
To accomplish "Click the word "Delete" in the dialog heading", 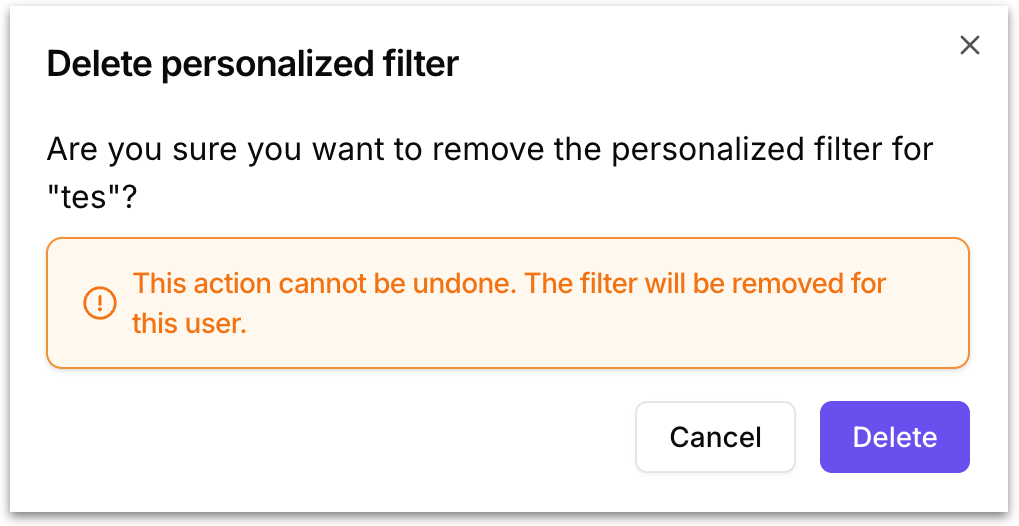I will coord(99,65).
